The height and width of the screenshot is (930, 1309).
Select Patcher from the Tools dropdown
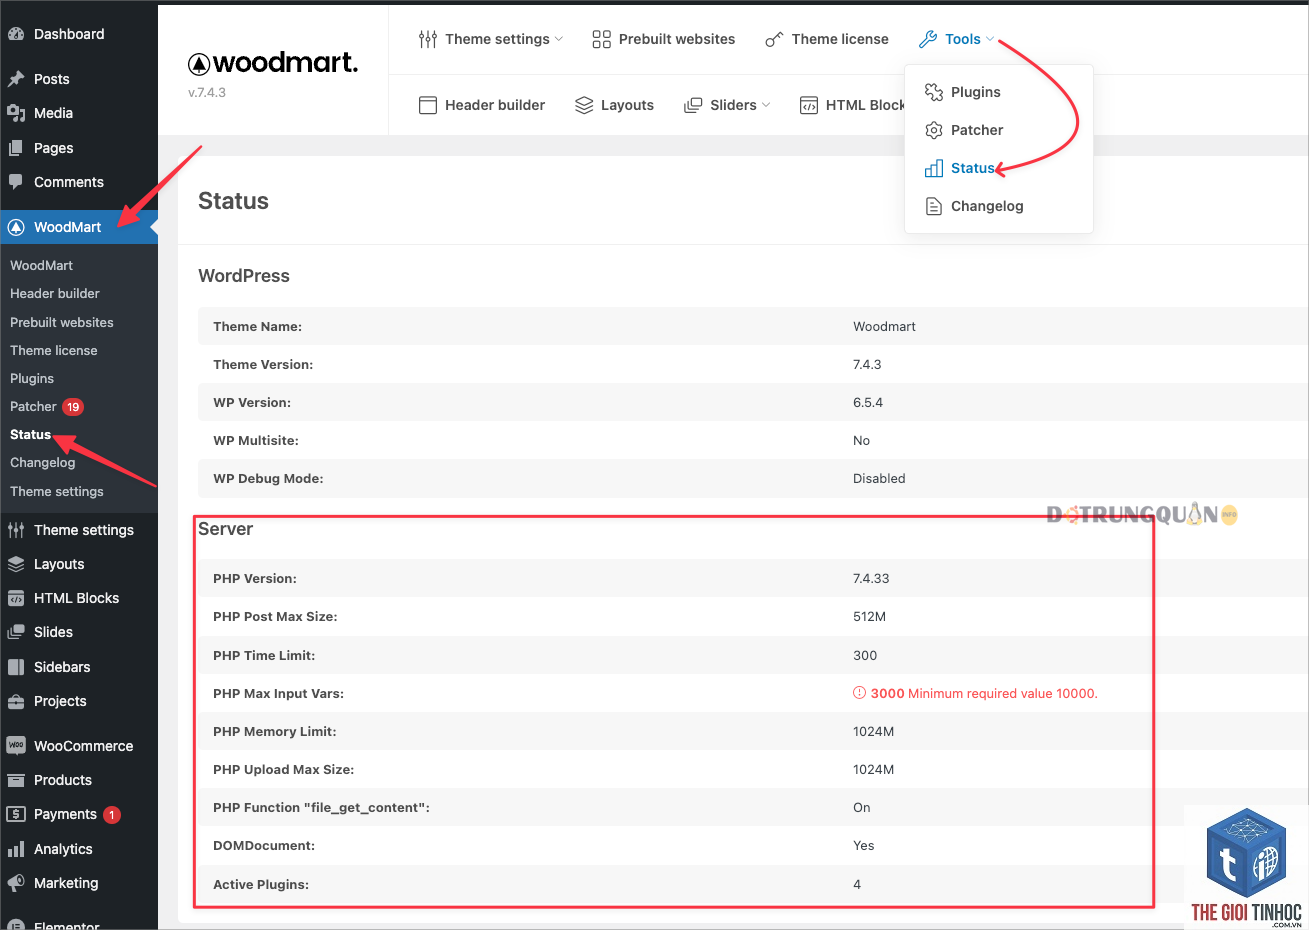coord(977,130)
